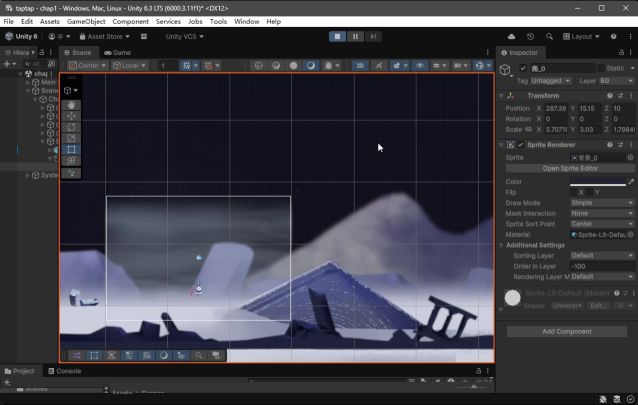This screenshot has height=405, width=638.
Task: Stop play mode with the Play button
Action: coord(337,37)
